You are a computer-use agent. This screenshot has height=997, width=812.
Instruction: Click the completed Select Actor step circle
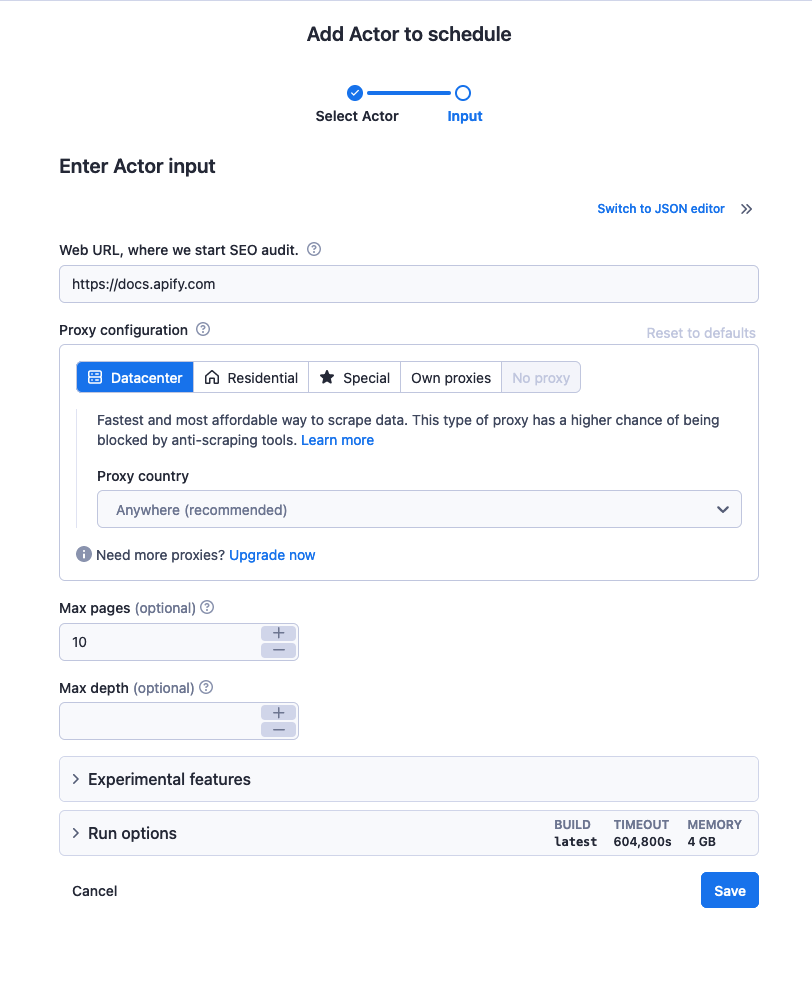click(355, 93)
